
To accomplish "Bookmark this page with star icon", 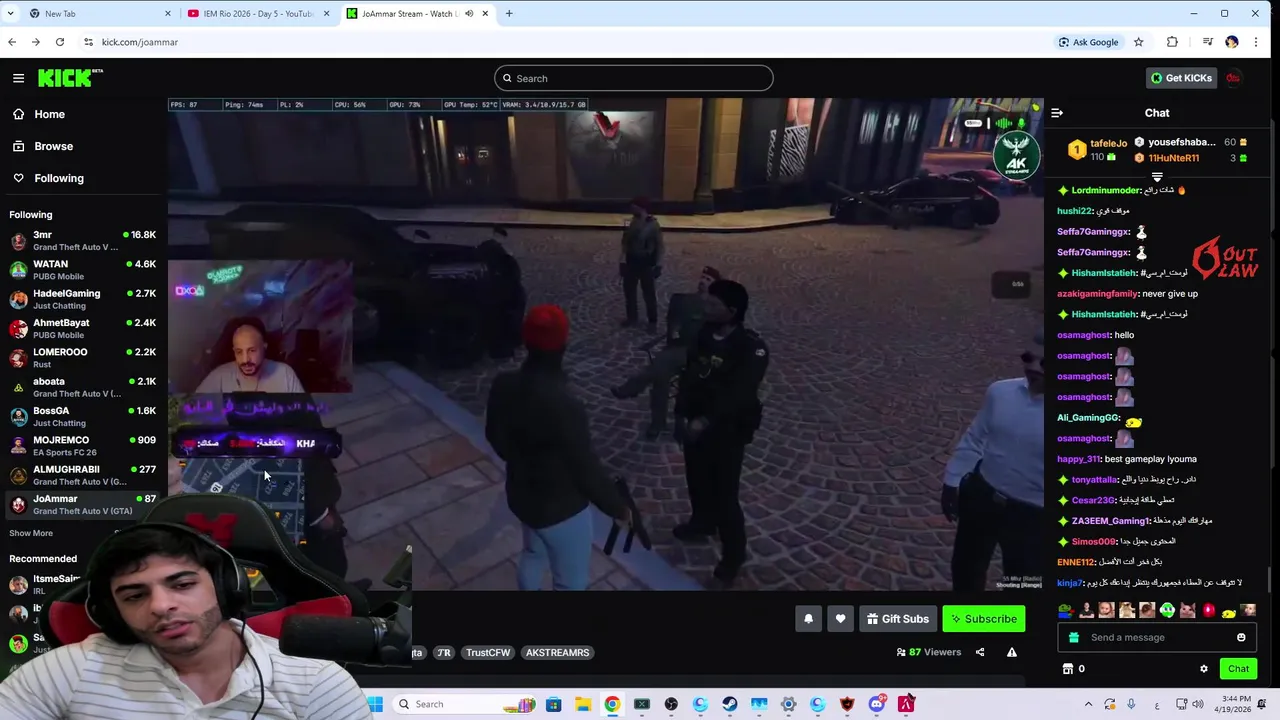I will coord(1138,42).
